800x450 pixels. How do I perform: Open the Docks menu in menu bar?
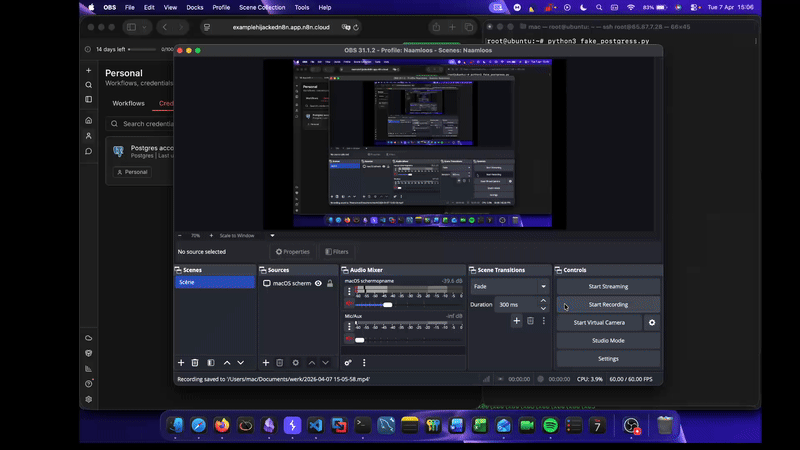point(194,7)
